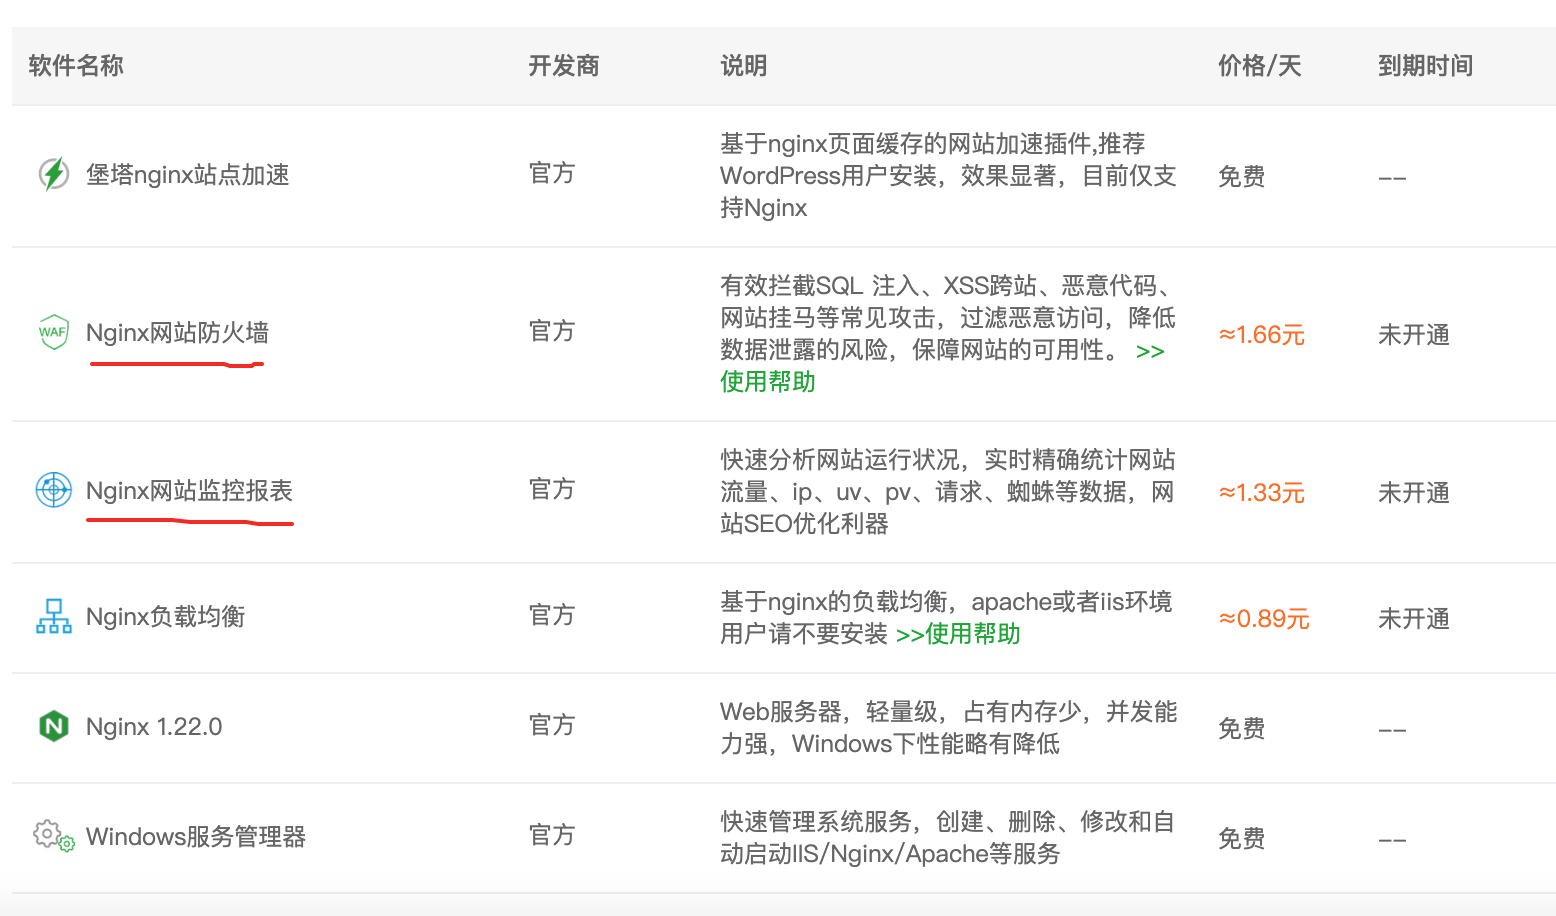Select the 官方 label for Windows服务管理器
The image size is (1556, 916).
pyautogui.click(x=551, y=836)
